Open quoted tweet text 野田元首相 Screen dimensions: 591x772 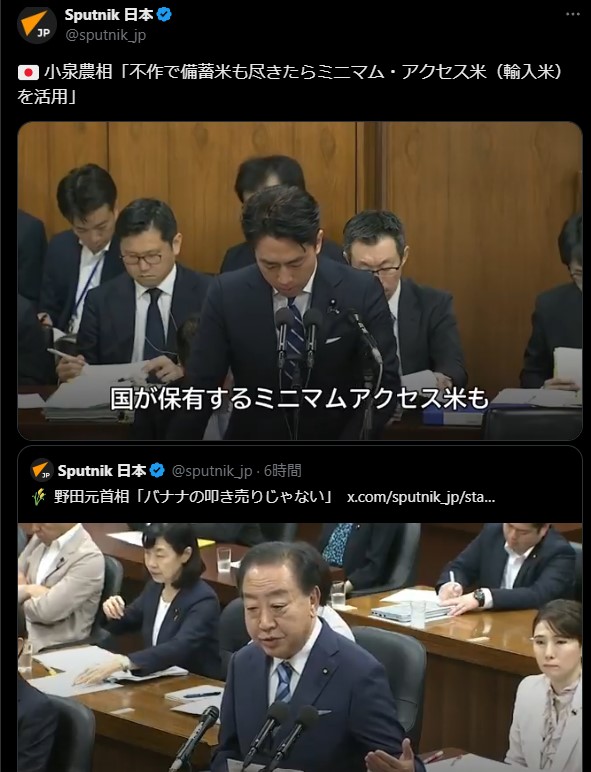(x=194, y=497)
